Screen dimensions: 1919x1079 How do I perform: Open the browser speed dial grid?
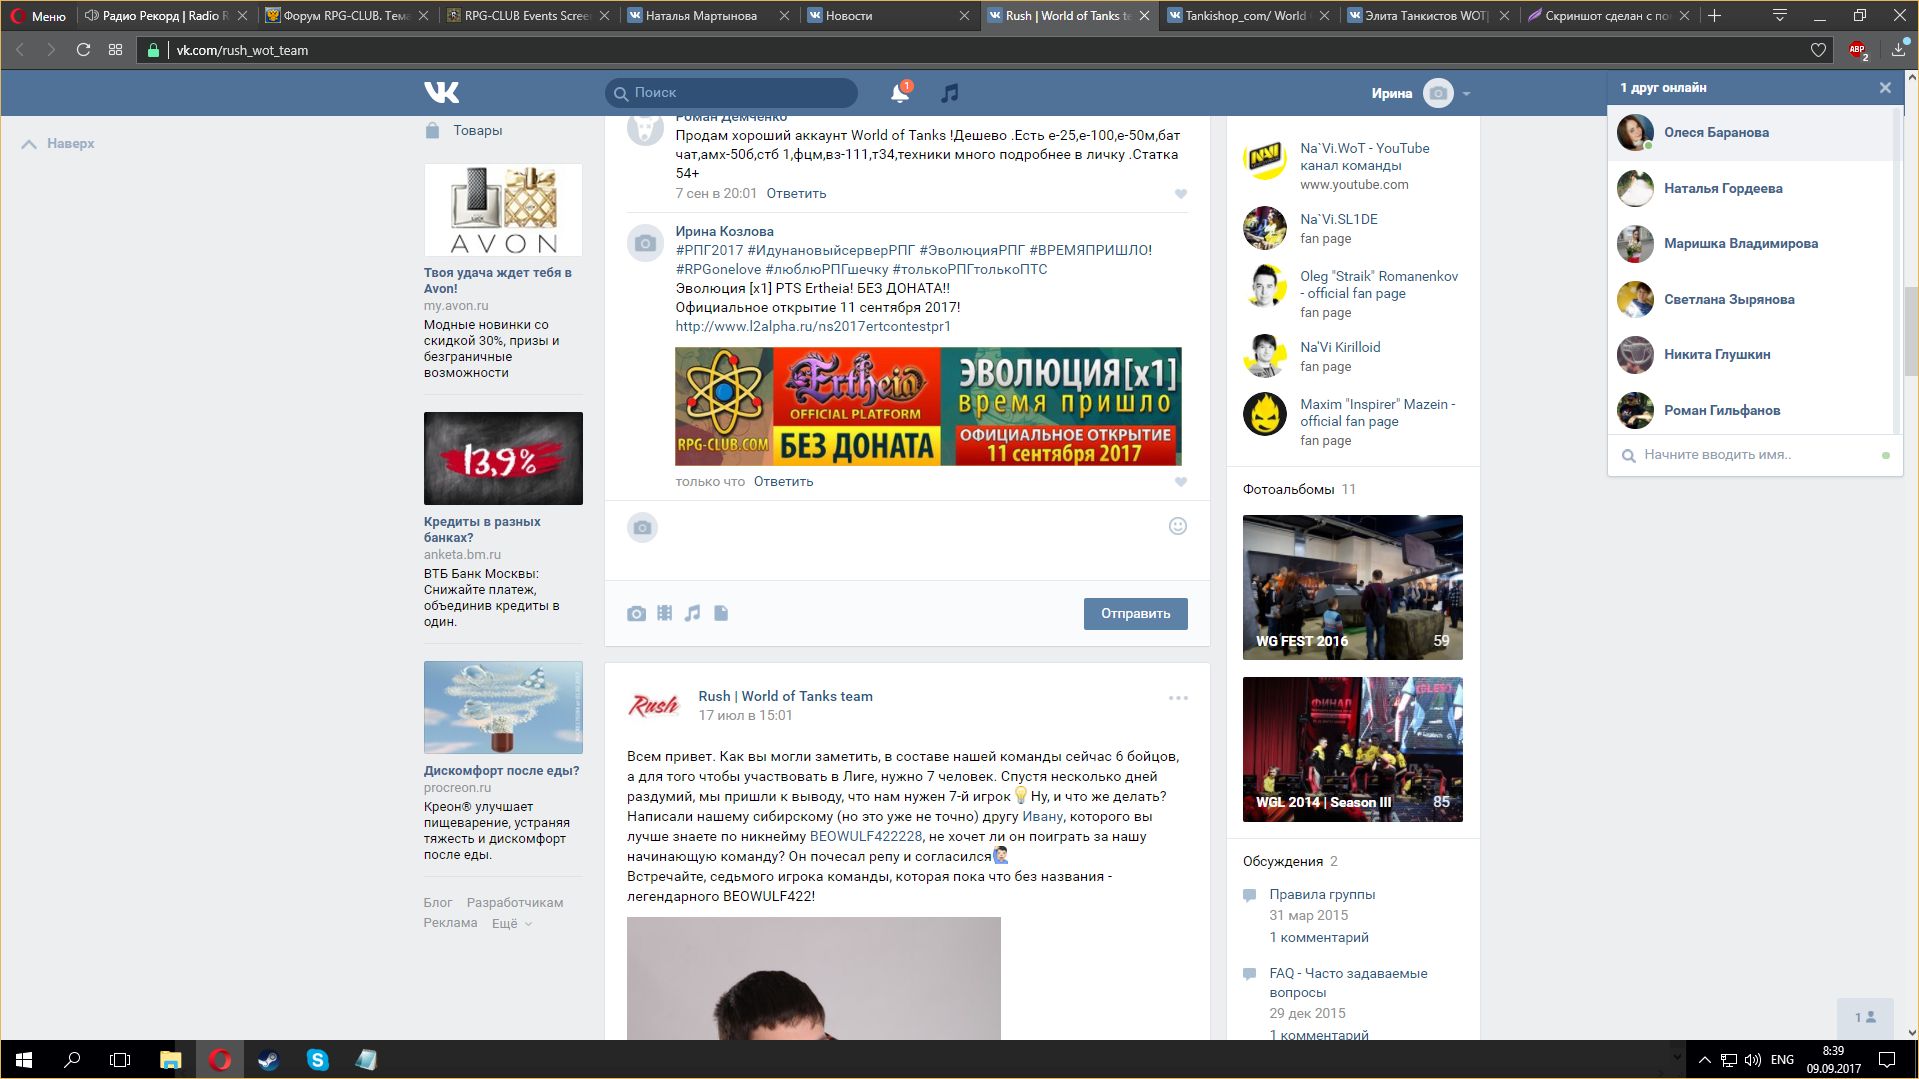[116, 50]
